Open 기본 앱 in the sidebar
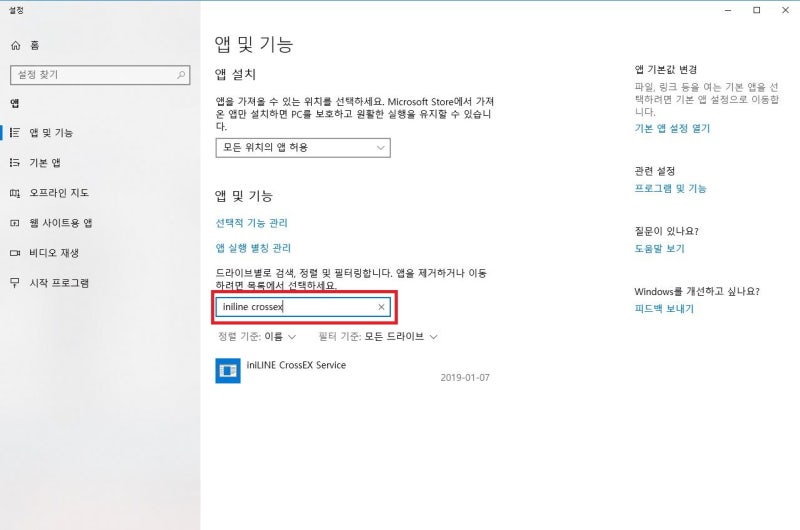800x530 pixels. click(100, 163)
